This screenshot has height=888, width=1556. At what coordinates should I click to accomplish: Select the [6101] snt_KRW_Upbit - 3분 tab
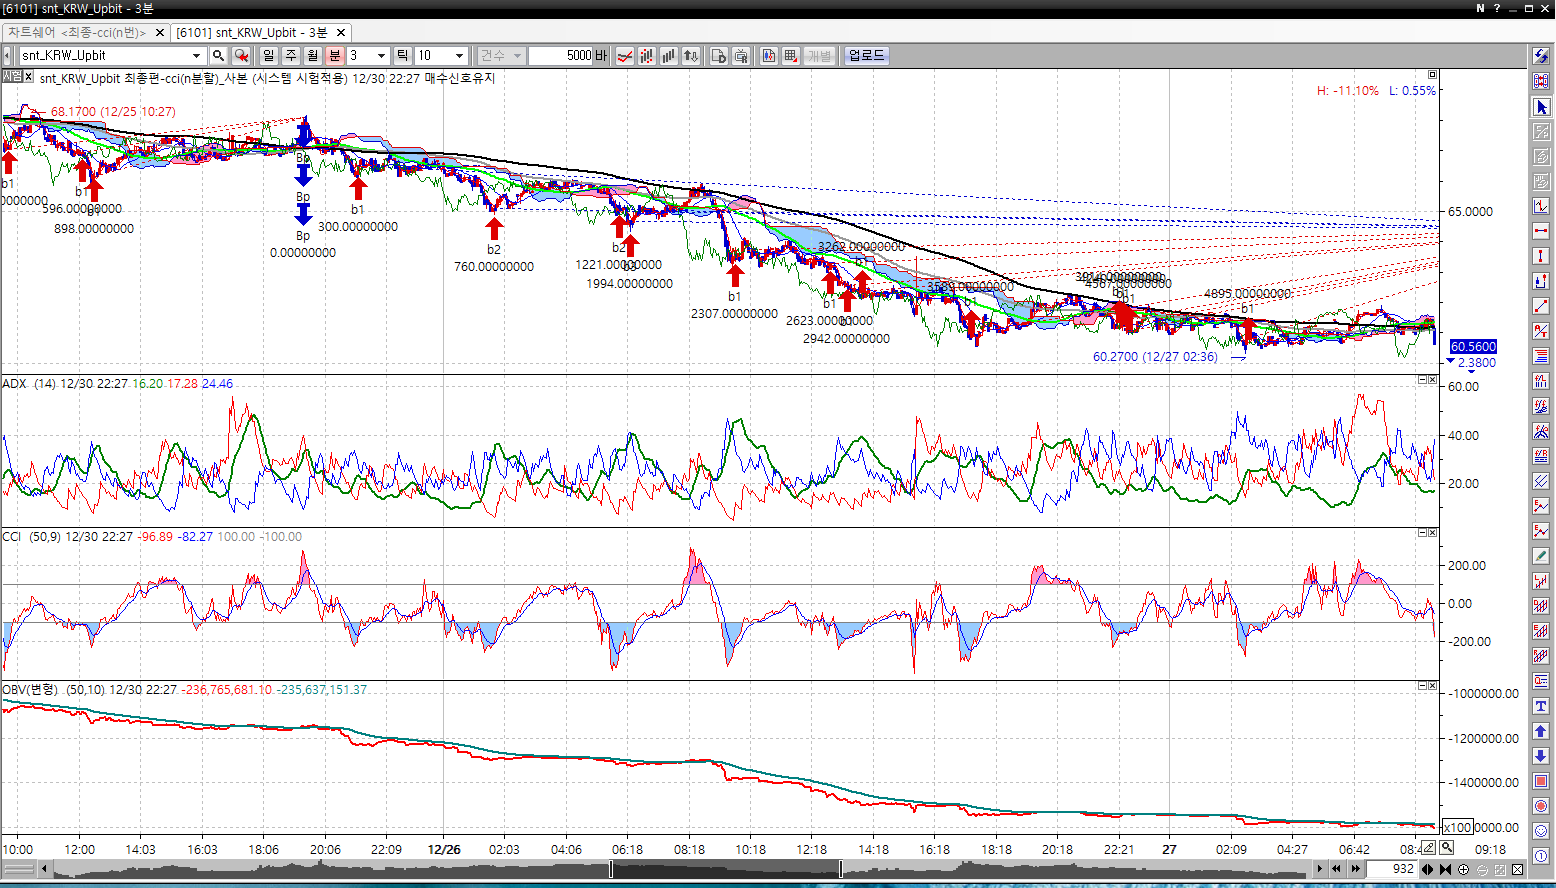point(252,33)
